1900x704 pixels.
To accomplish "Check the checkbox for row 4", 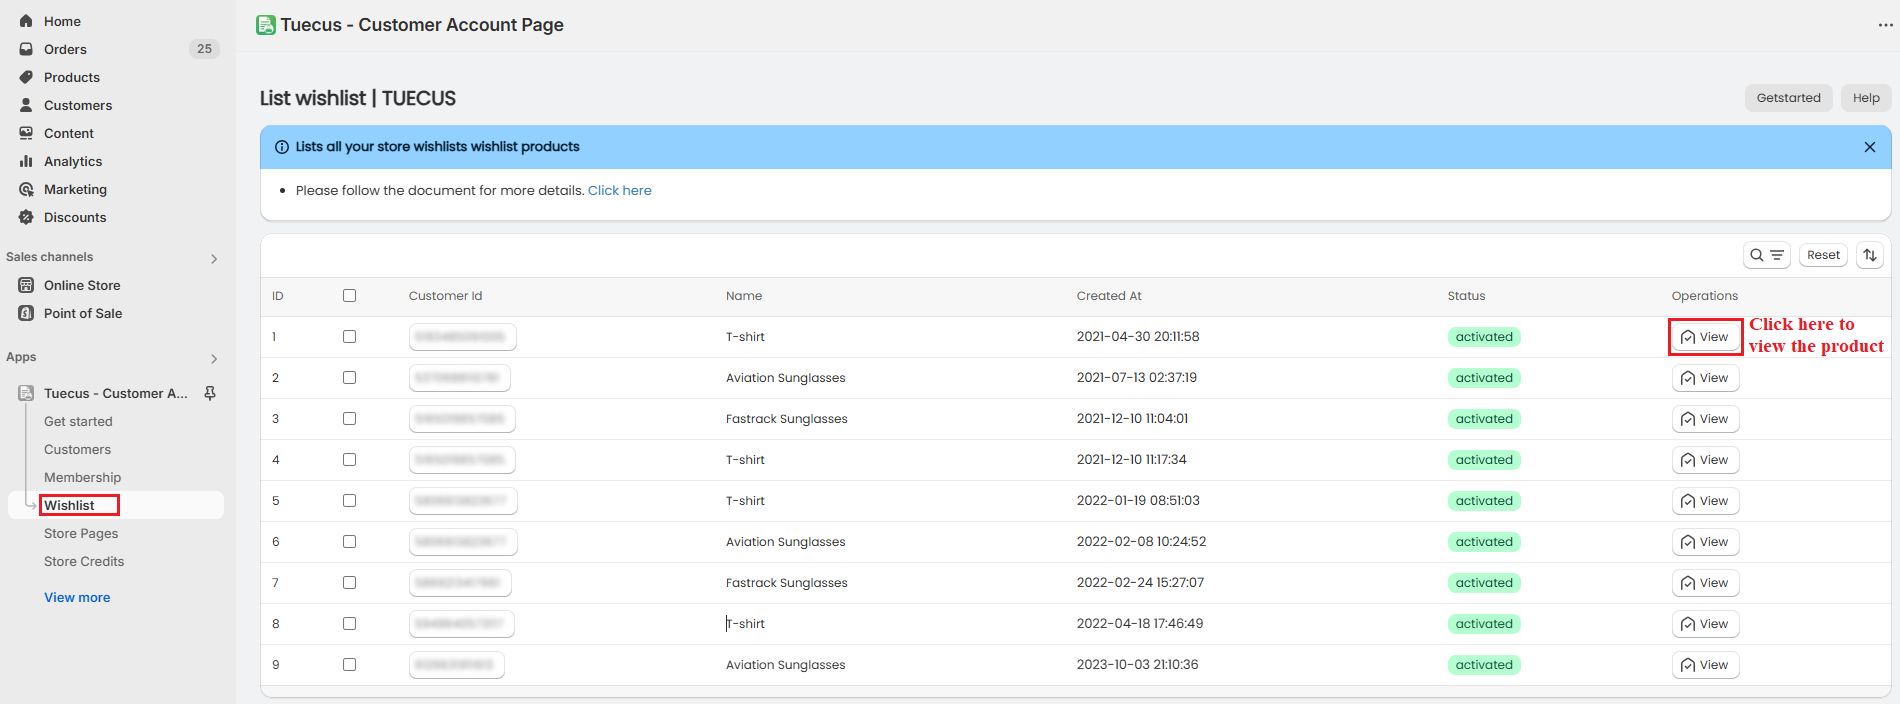I will pyautogui.click(x=349, y=460).
